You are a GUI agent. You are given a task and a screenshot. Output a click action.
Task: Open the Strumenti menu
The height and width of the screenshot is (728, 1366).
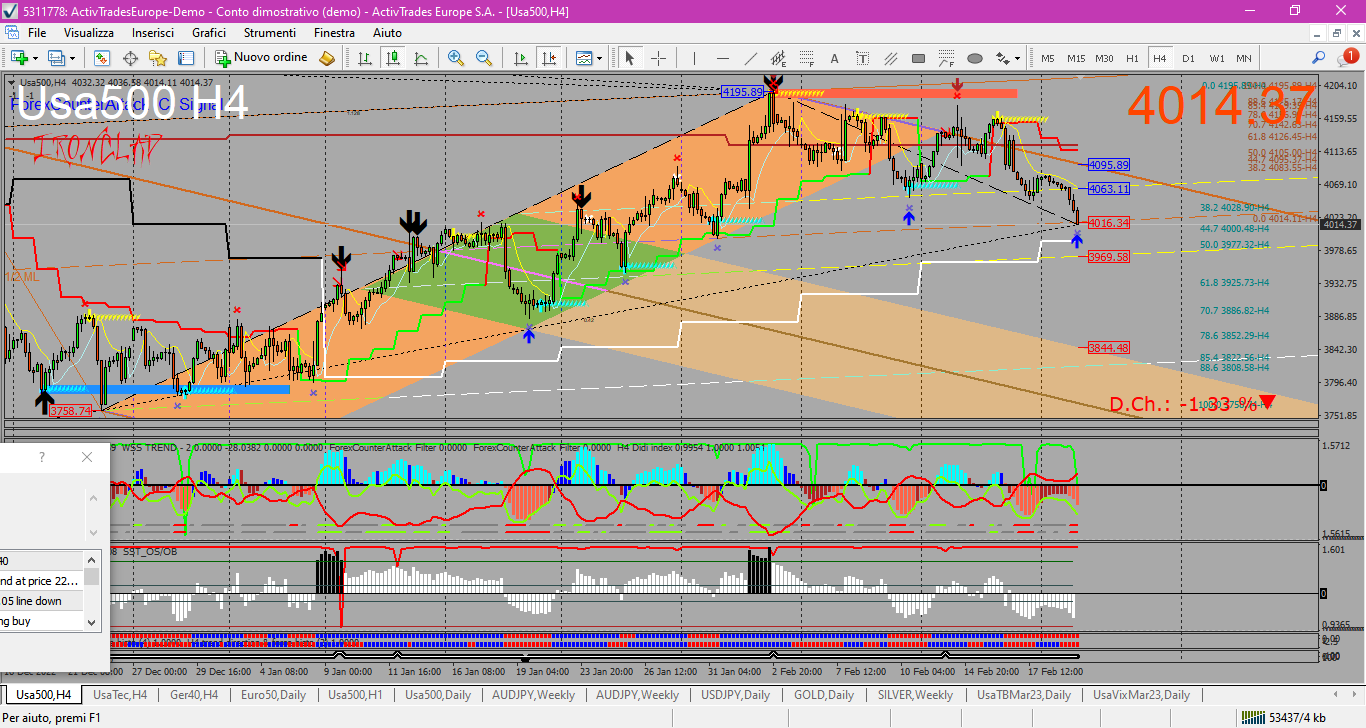270,32
